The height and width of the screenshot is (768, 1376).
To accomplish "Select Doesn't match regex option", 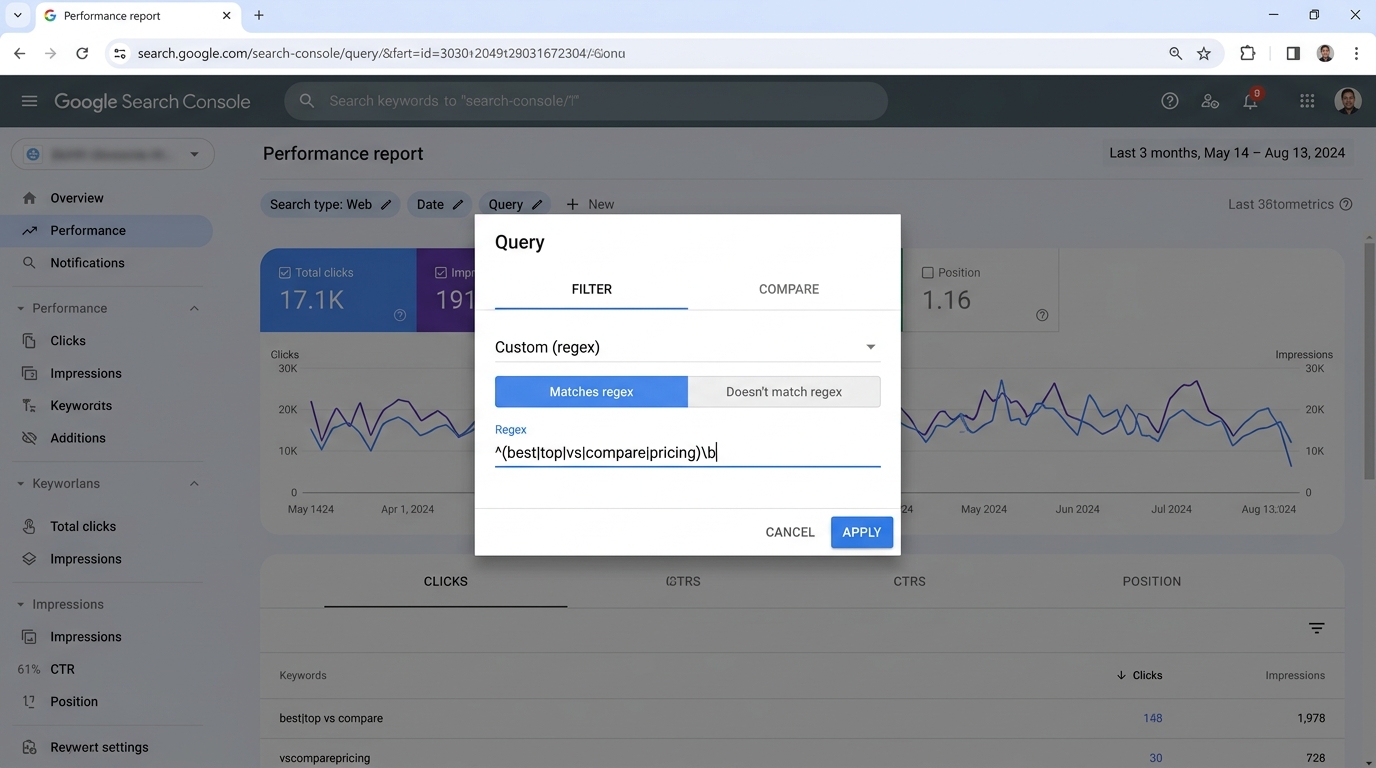I will [784, 392].
